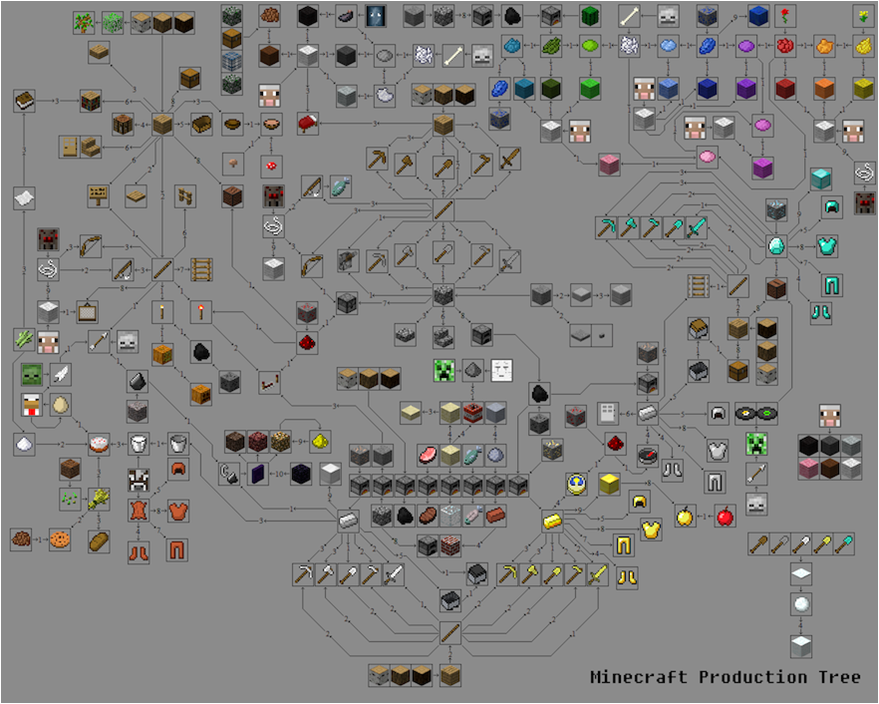The height and width of the screenshot is (704, 879).
Task: Select the cake icon
Action: pyautogui.click(x=98, y=443)
